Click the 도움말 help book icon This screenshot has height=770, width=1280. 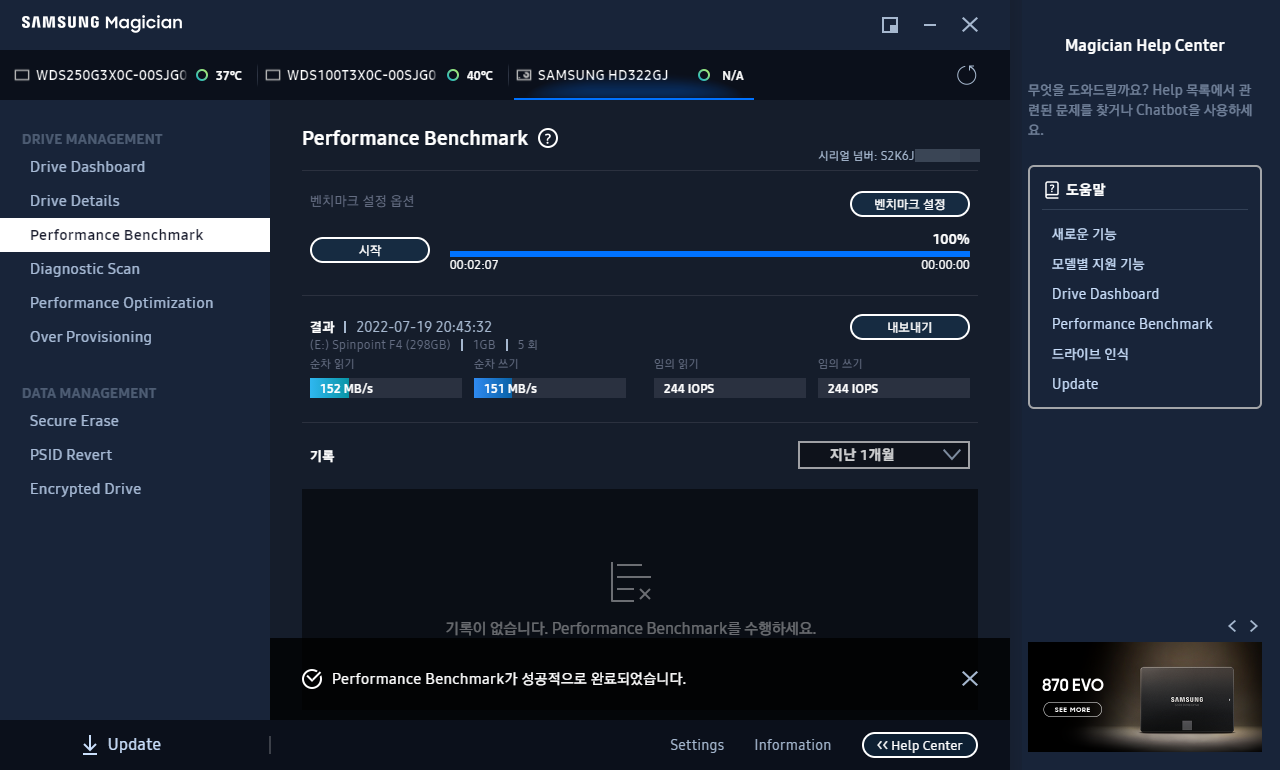pyautogui.click(x=1051, y=189)
